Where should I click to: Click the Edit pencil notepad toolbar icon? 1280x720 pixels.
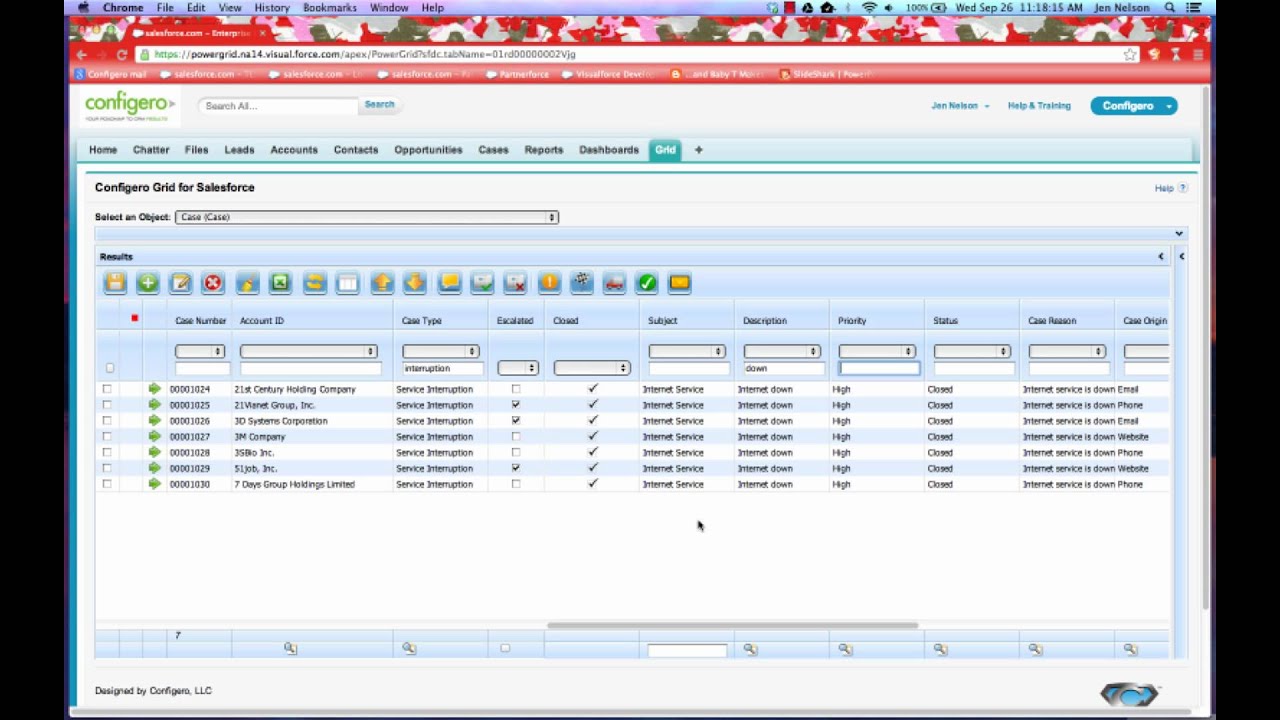181,283
